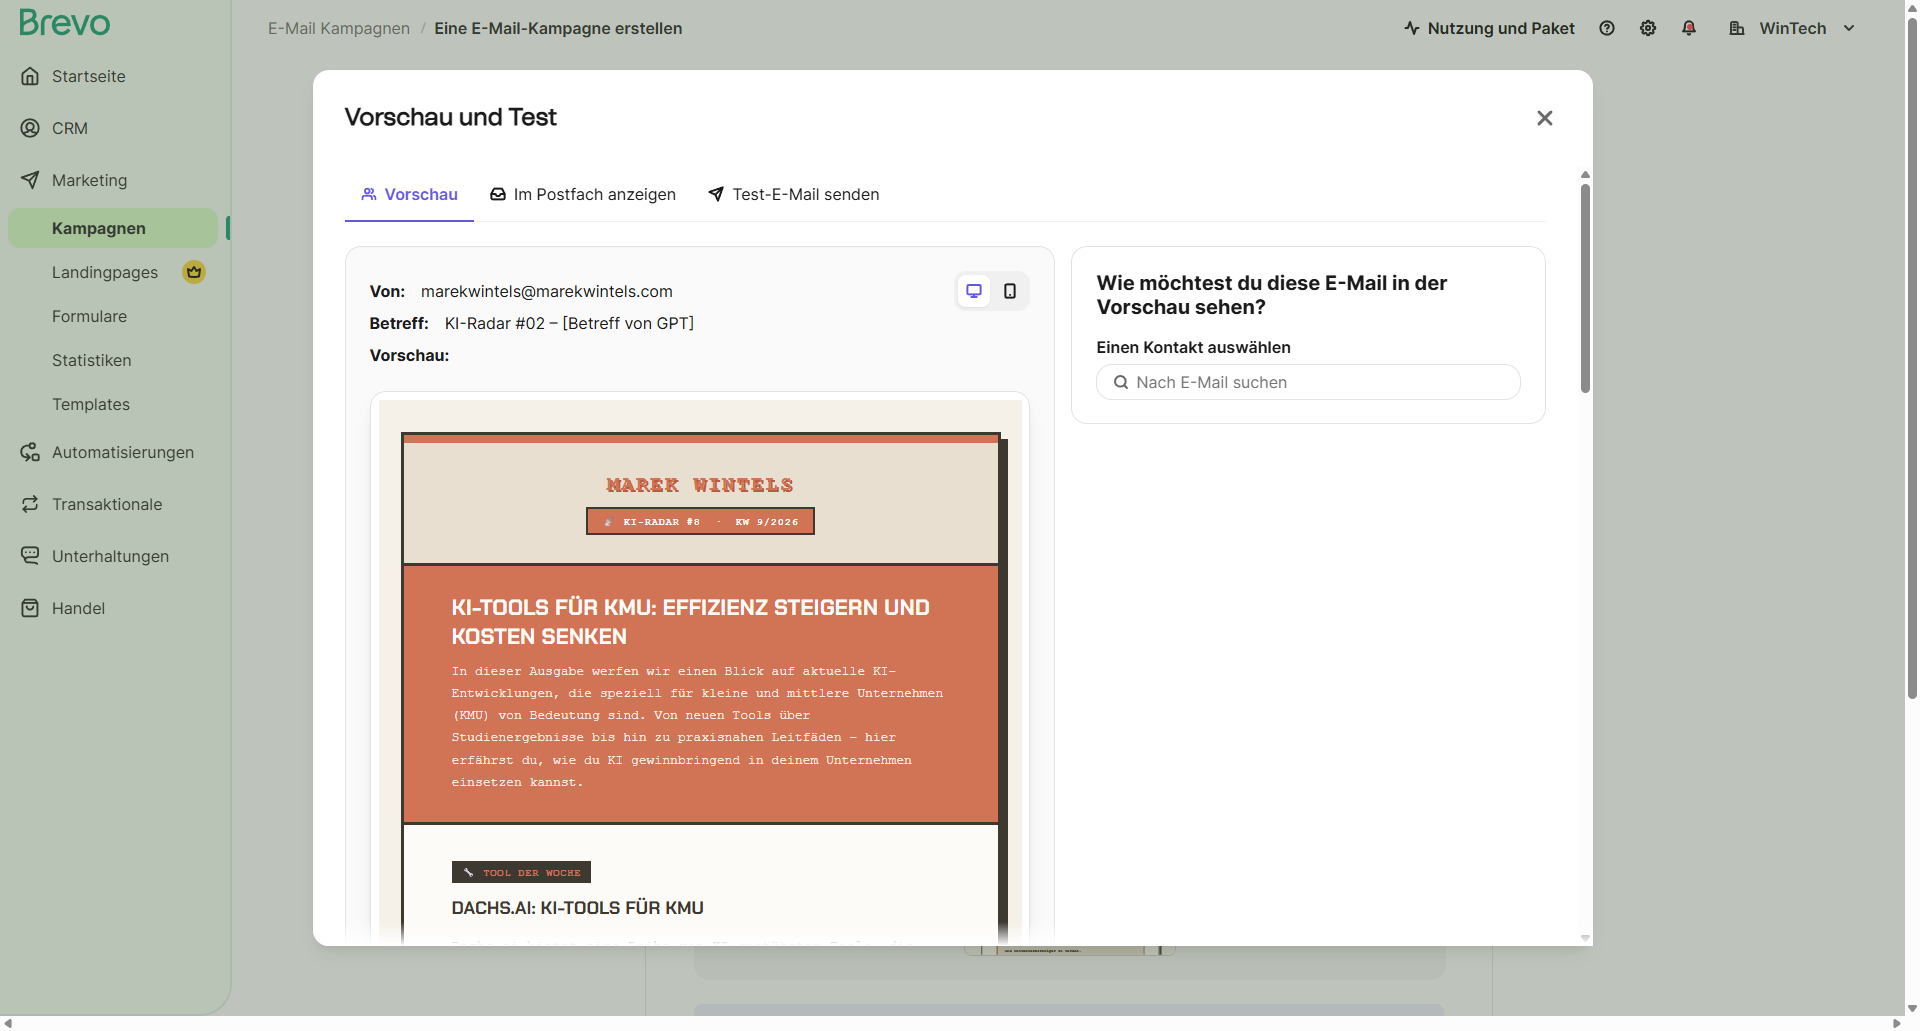
Task: Expand the WinTech account dropdown
Action: point(1793,28)
